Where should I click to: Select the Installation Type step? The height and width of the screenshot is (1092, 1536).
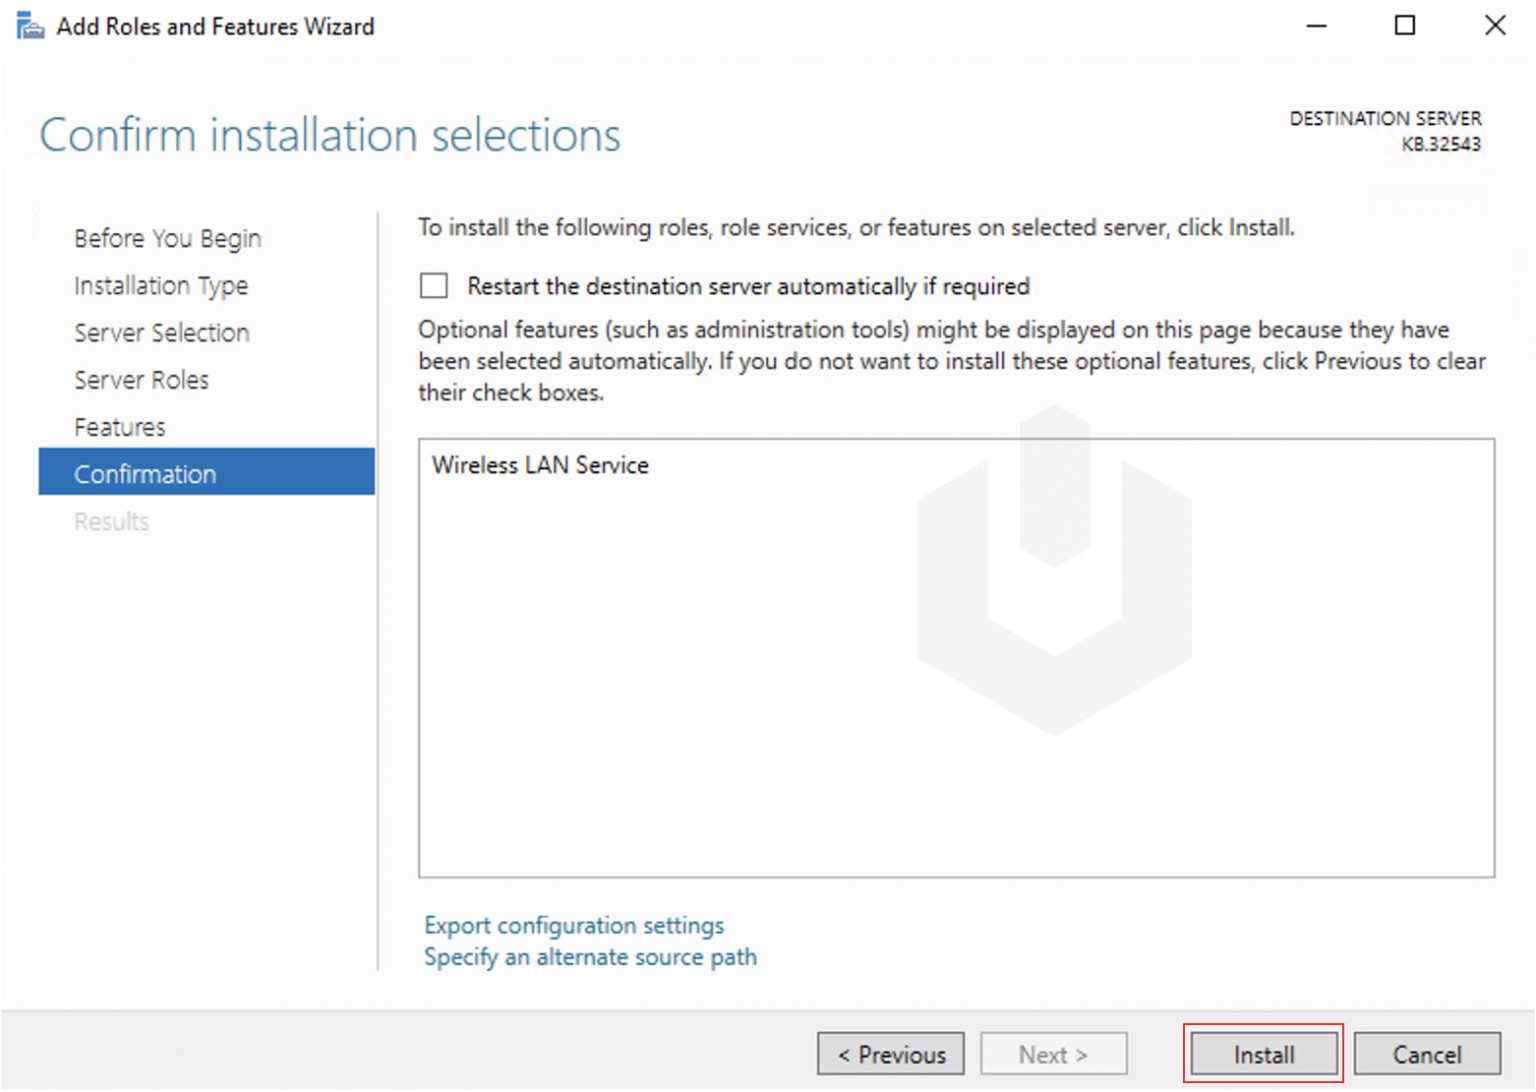click(x=161, y=285)
